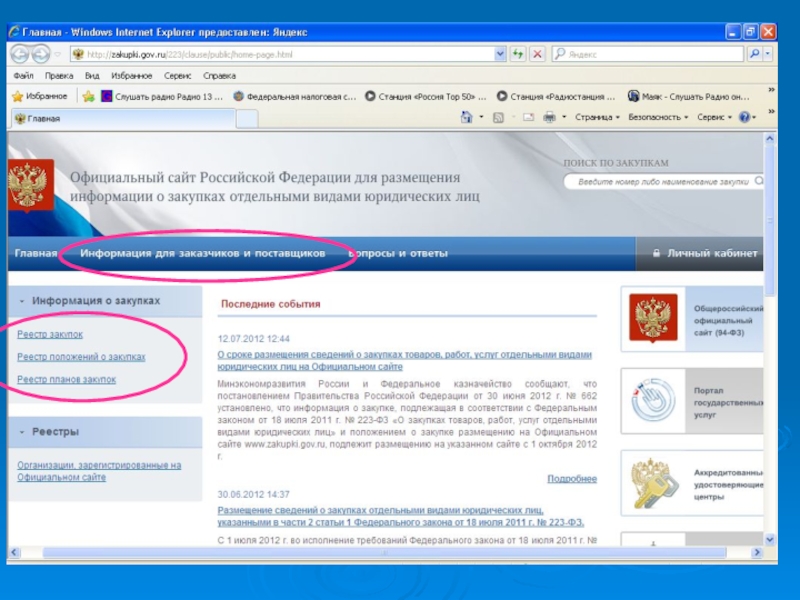Open the Реестр планов закупок link
This screenshot has height=600, width=800.
coord(66,379)
